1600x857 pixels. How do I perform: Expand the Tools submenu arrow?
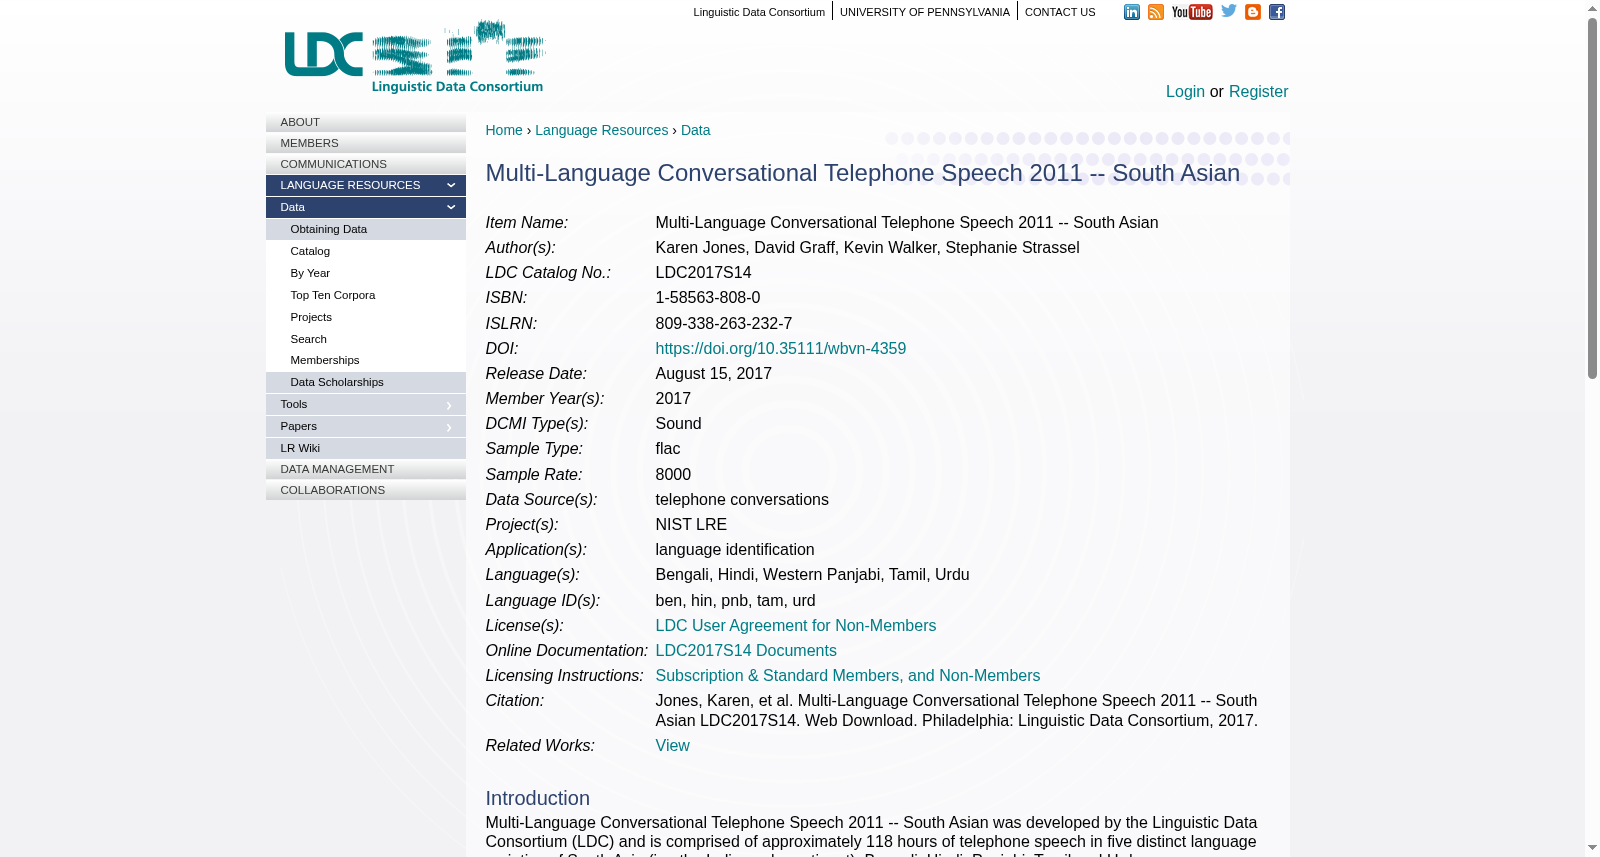449,405
